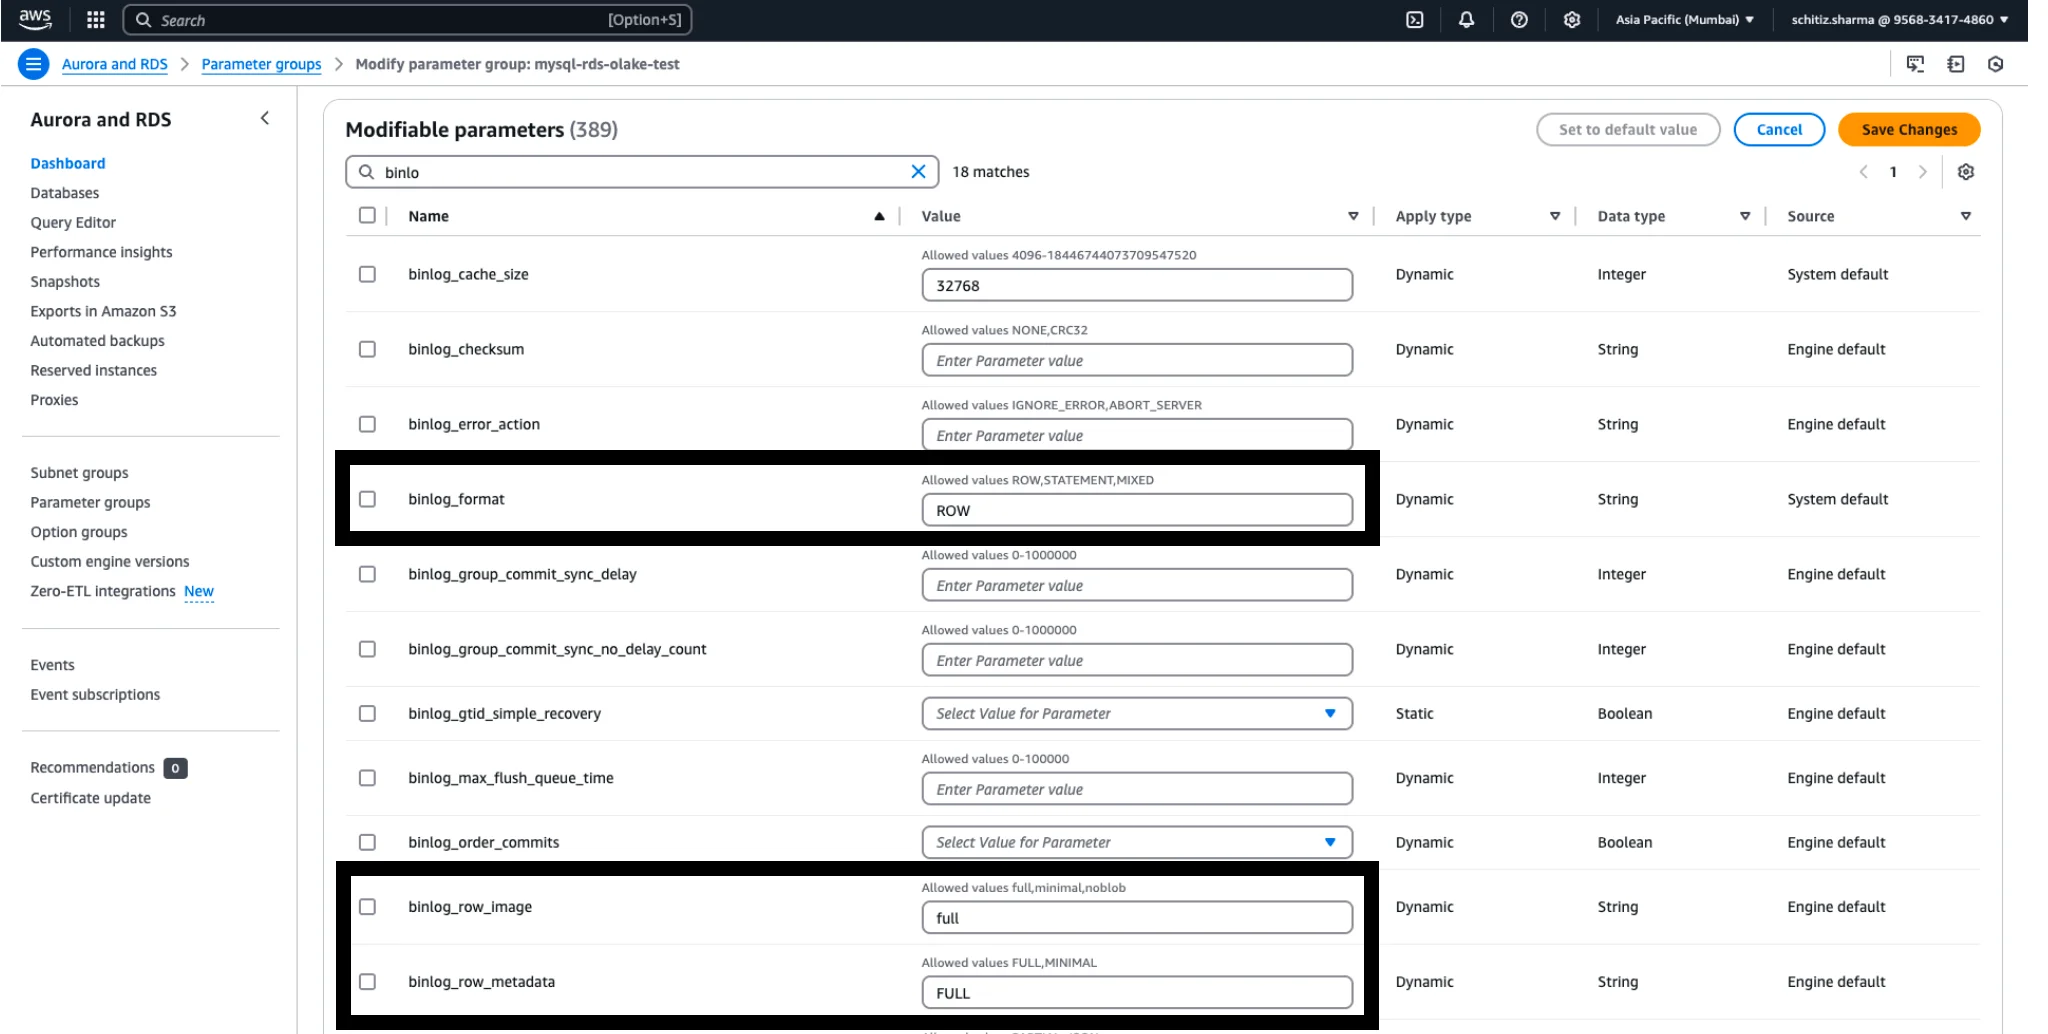Viewport: 2048px width, 1034px height.
Task: Tick the select-all parameters checkbox
Action: 367,216
